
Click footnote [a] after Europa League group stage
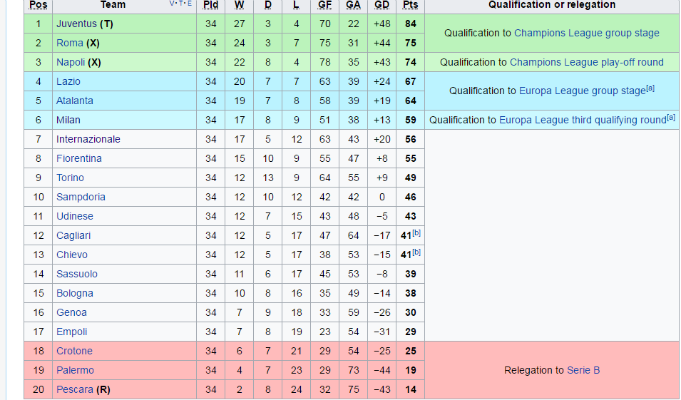650,88
